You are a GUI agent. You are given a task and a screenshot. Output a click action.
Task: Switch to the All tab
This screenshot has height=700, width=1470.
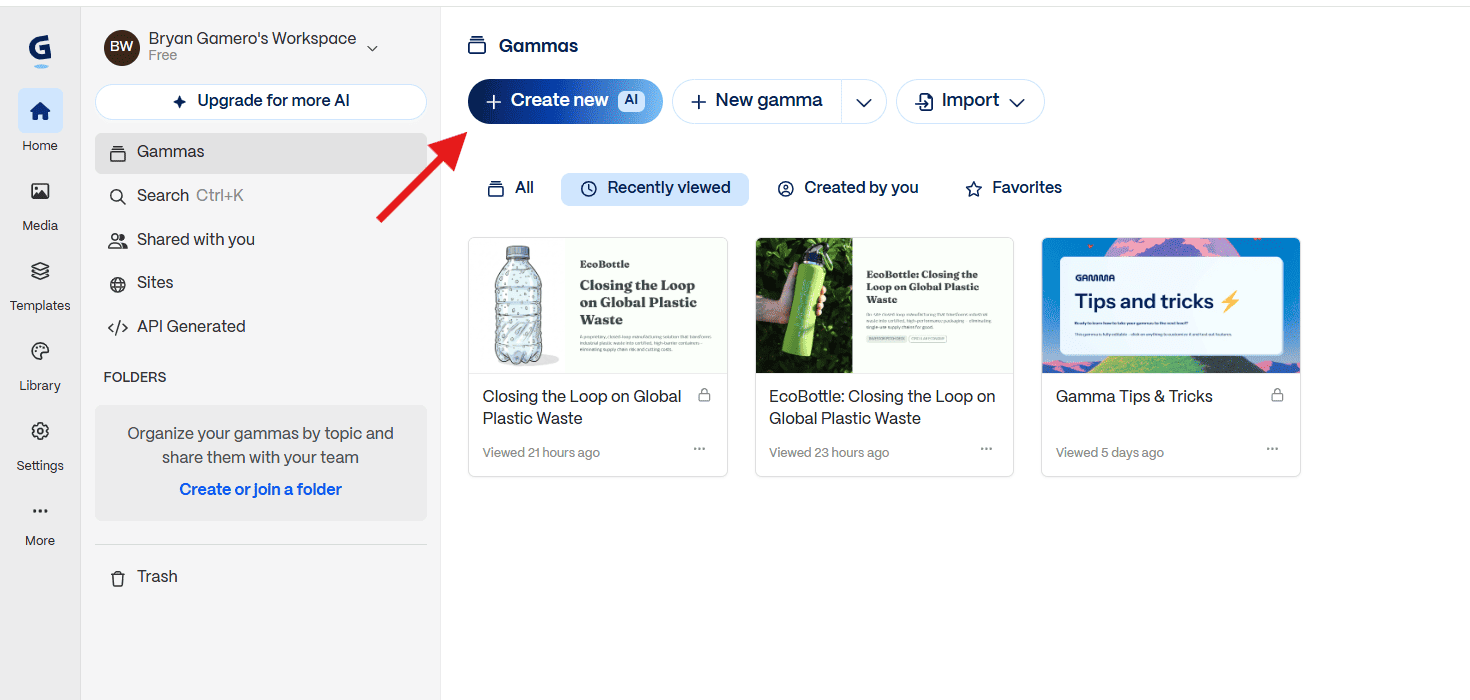[510, 188]
